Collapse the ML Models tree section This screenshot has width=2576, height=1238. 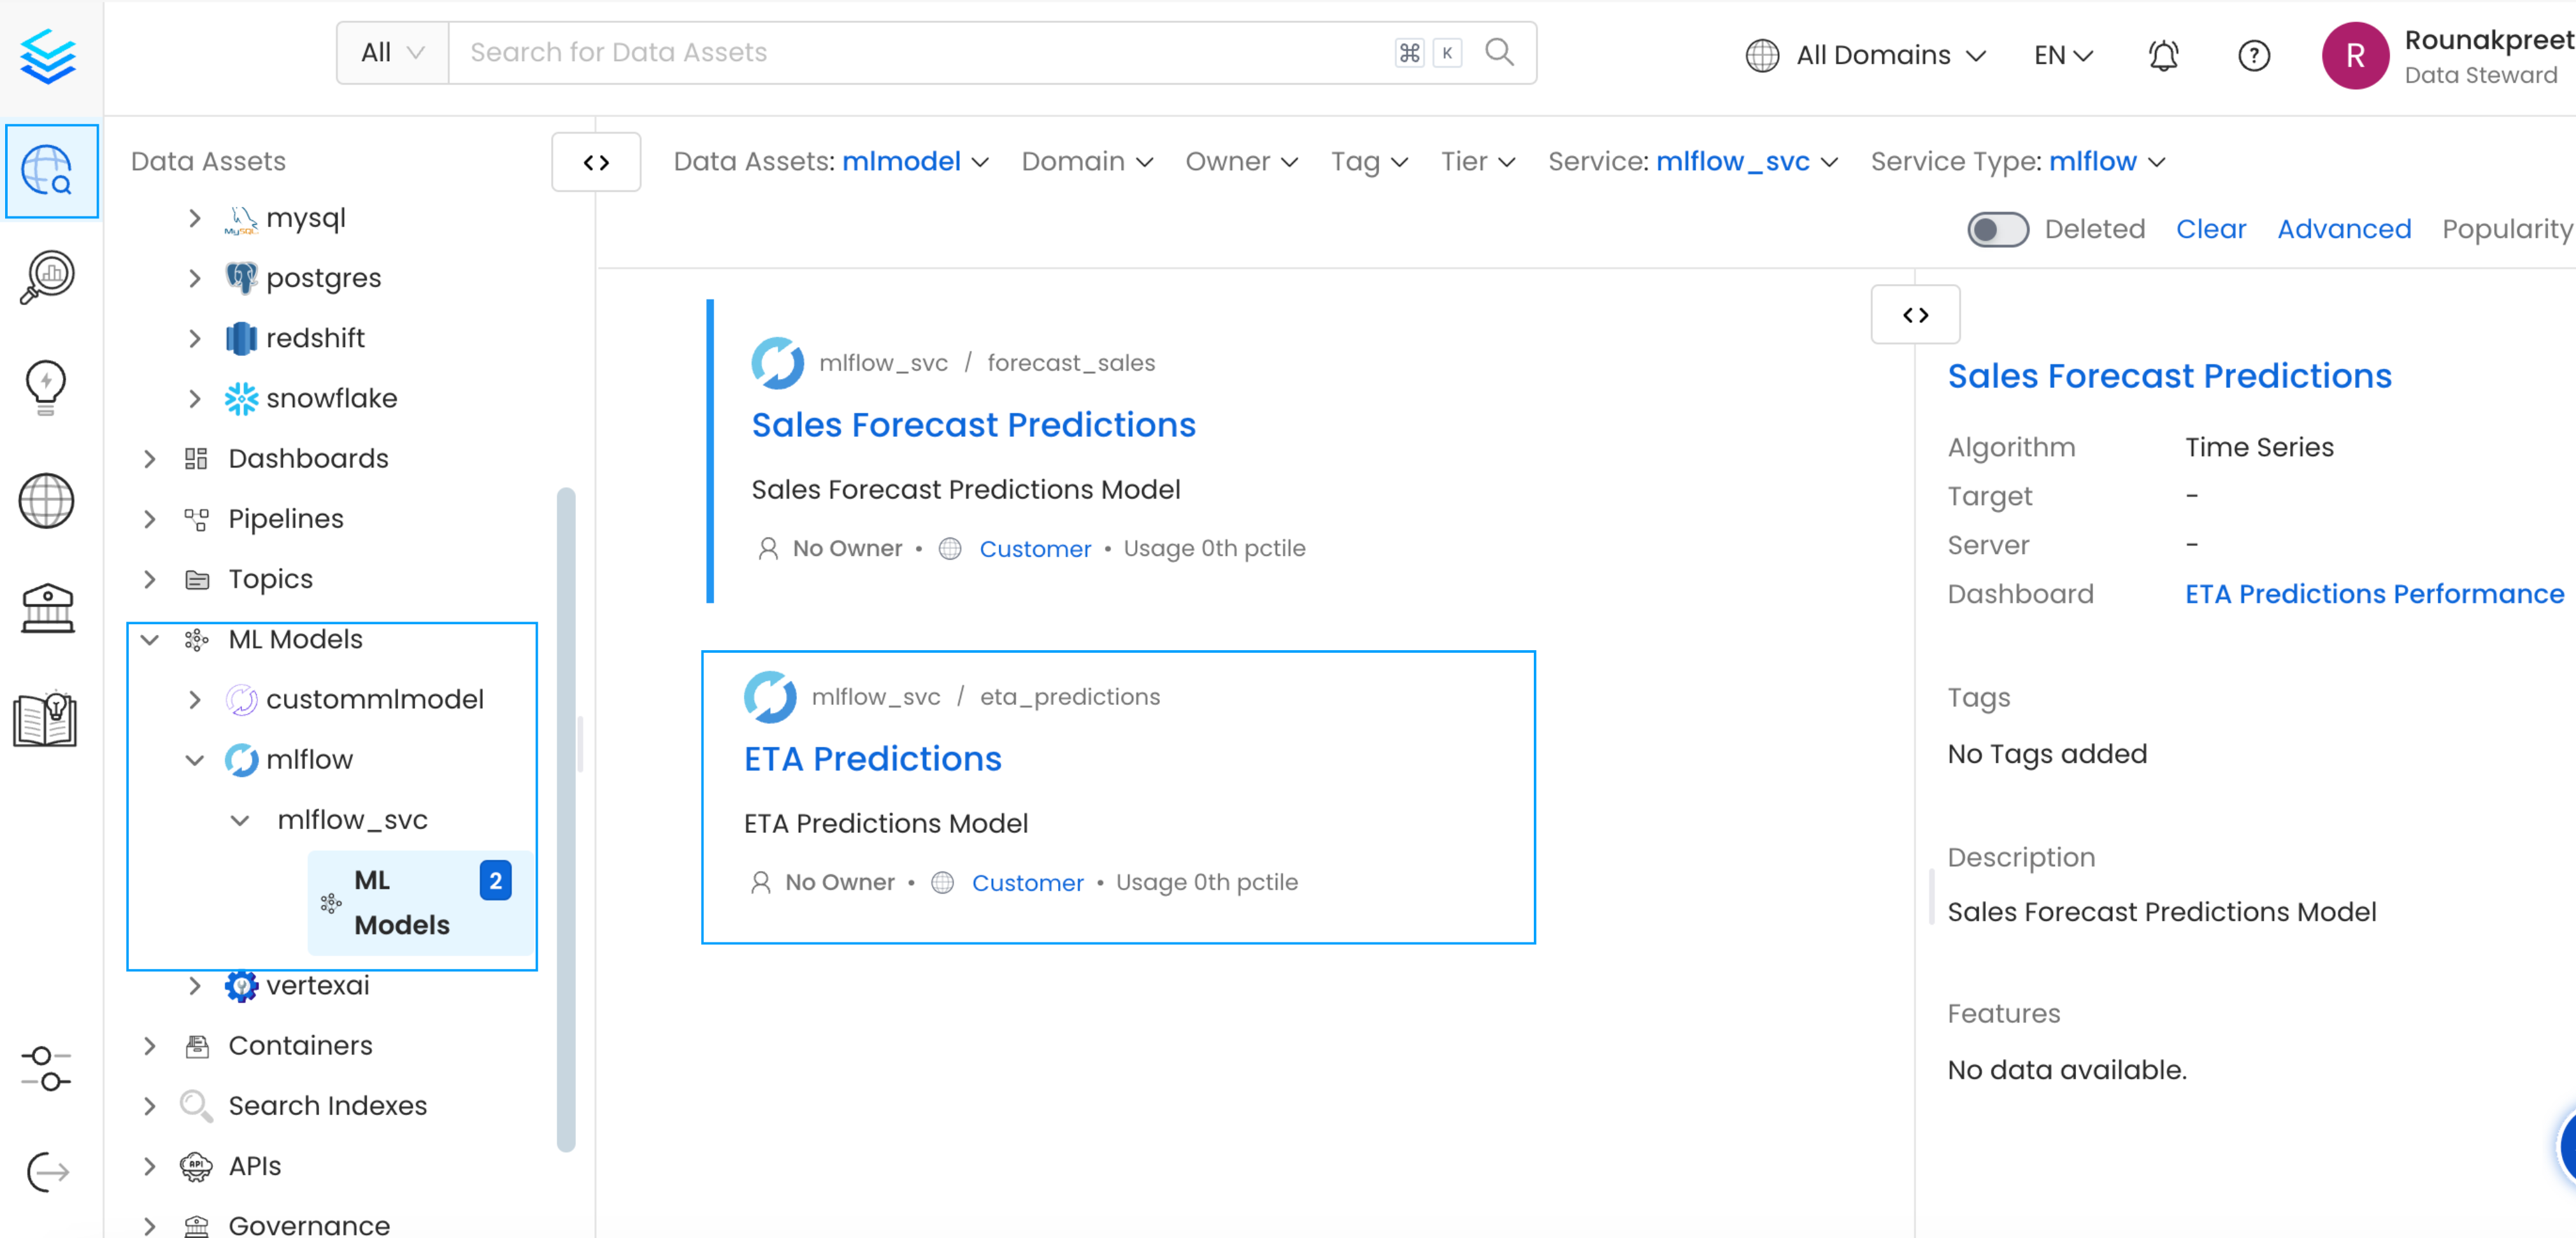pos(150,639)
